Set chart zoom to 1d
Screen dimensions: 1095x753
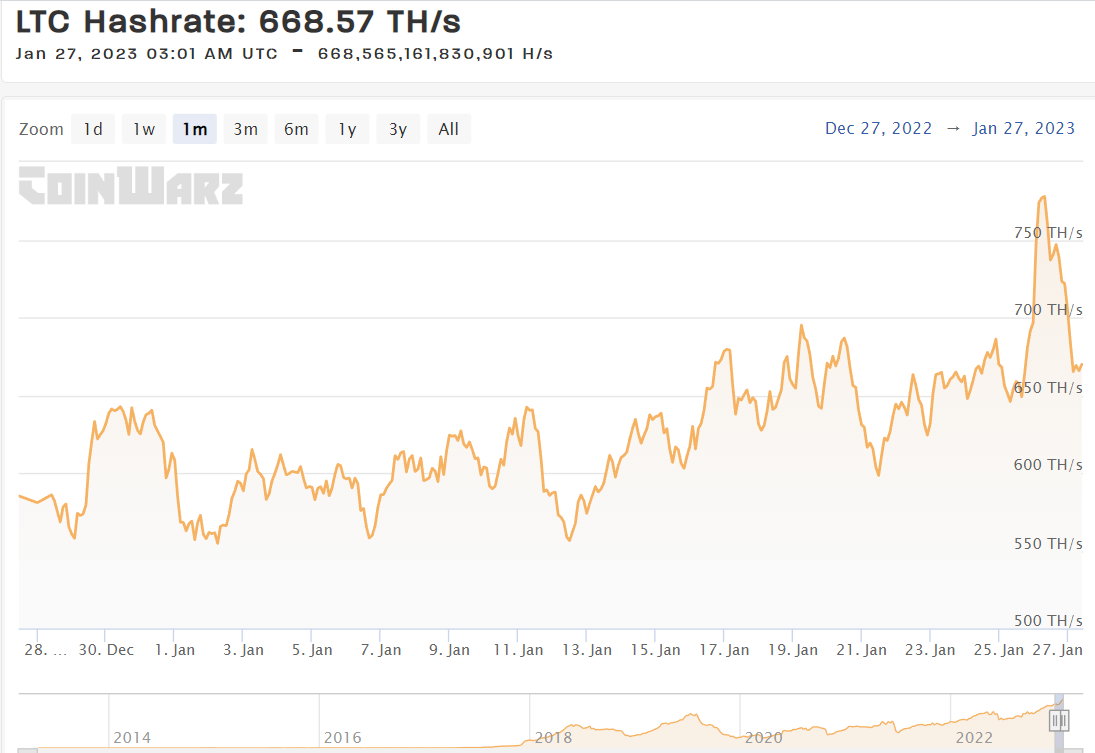click(93, 129)
